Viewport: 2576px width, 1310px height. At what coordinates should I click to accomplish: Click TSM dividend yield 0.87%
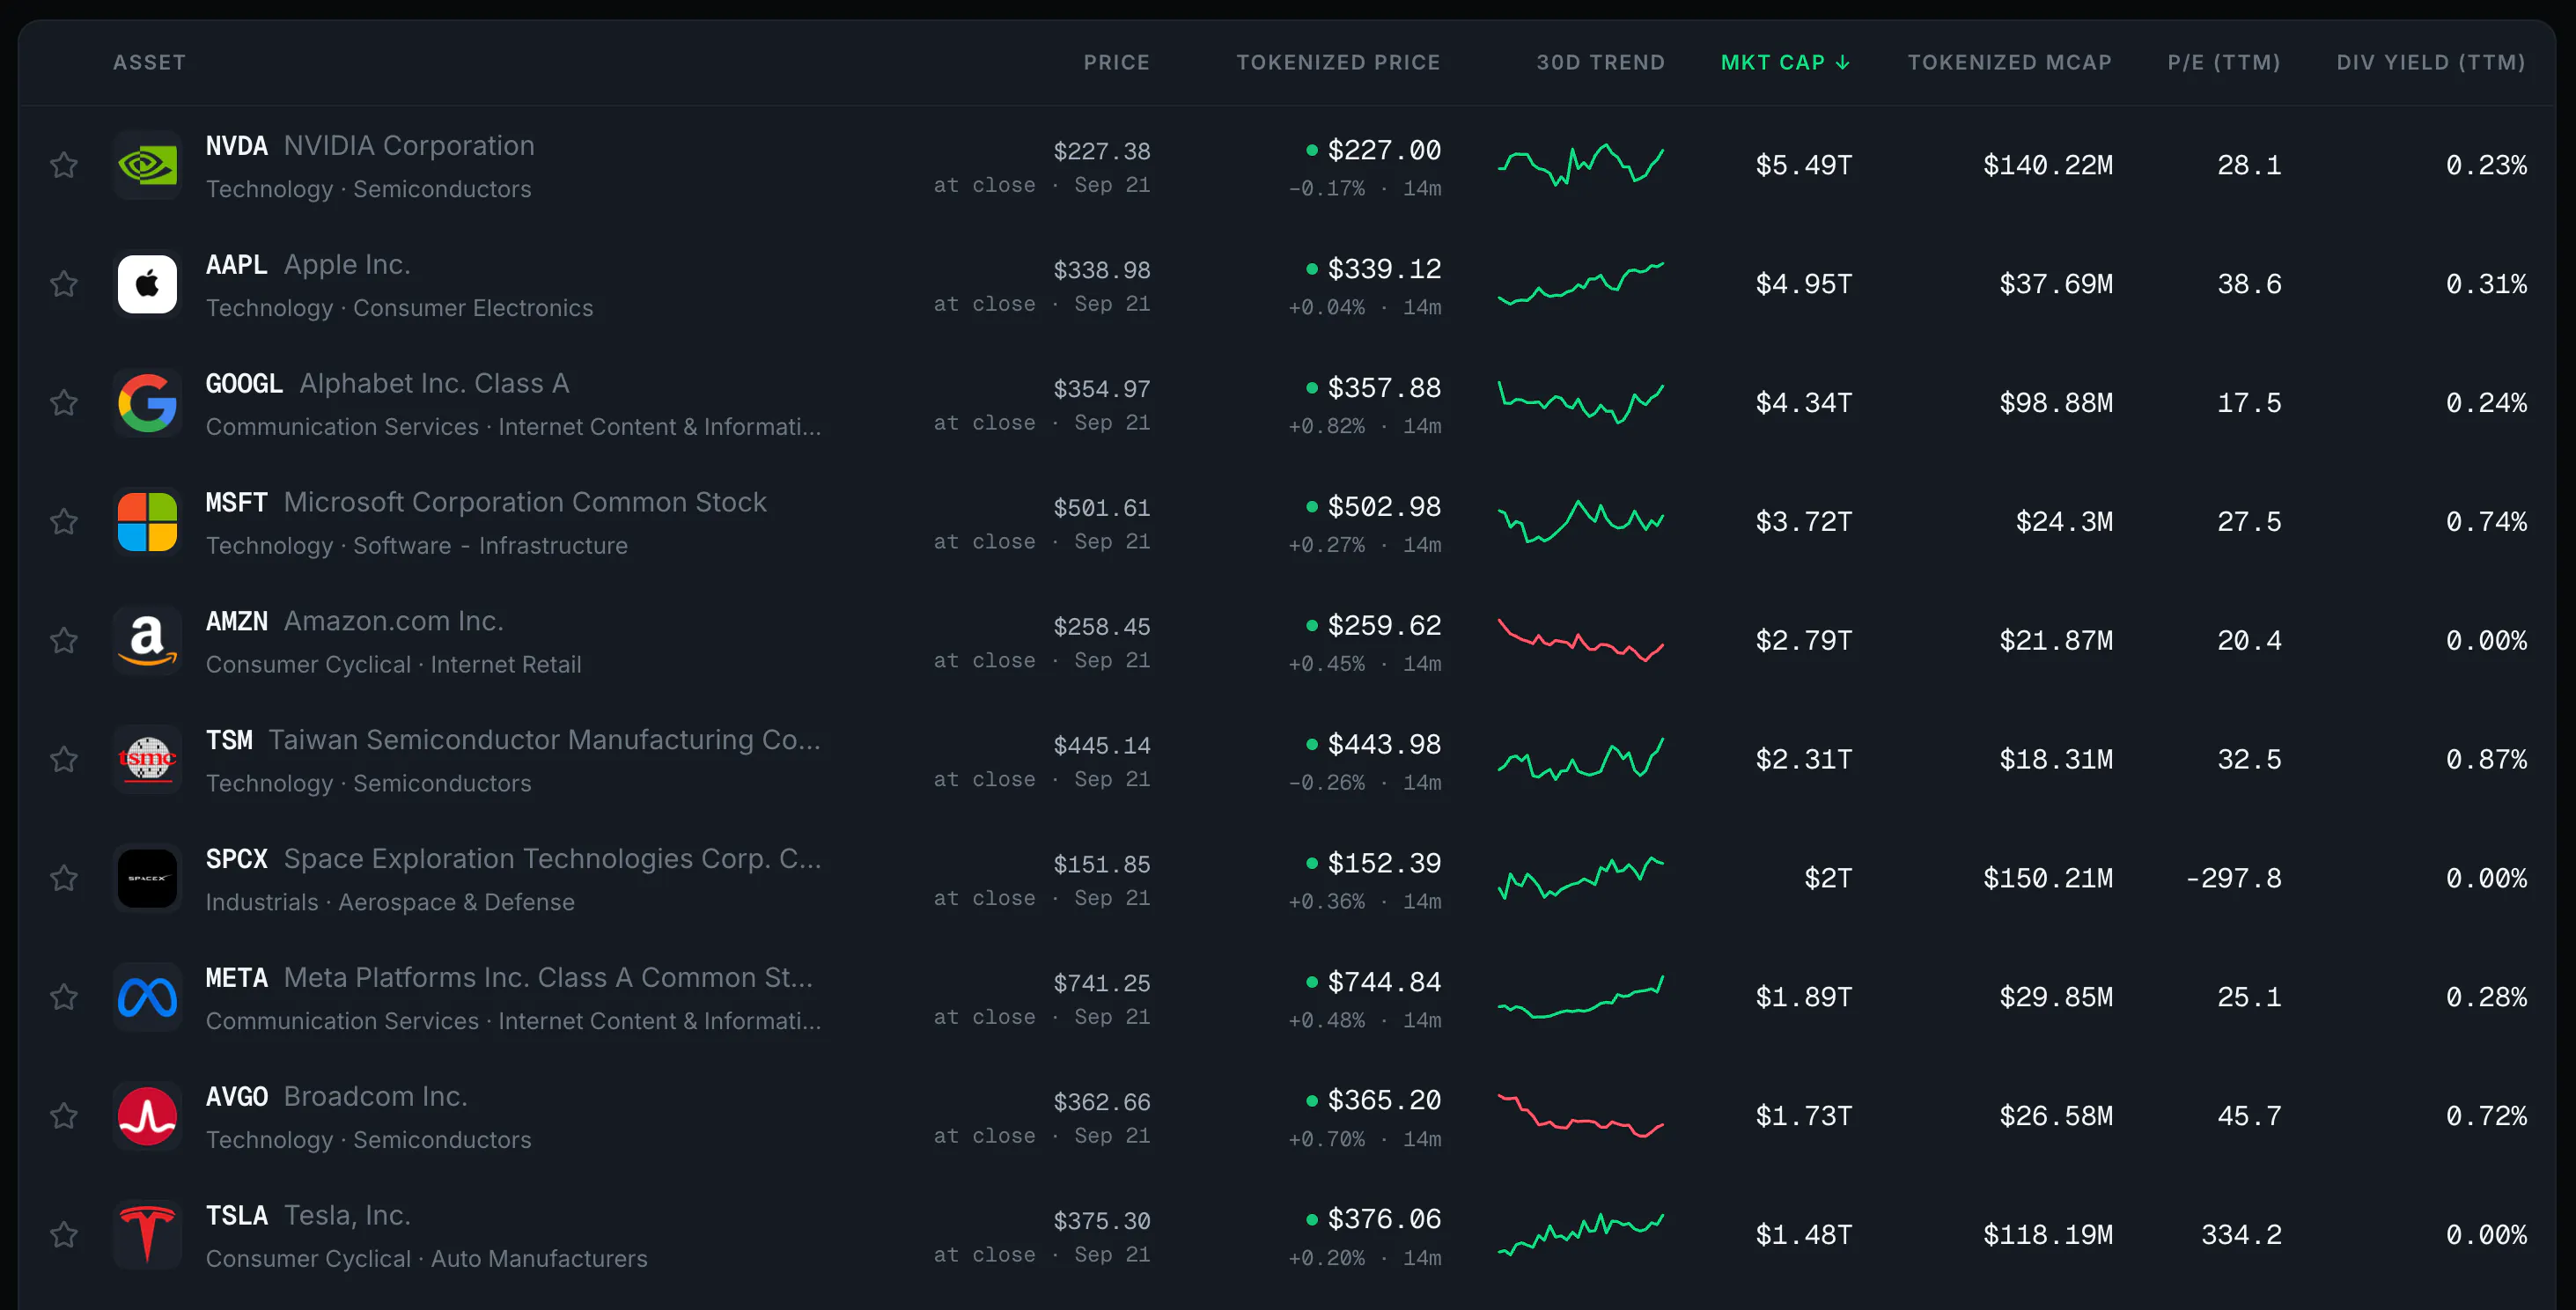pyautogui.click(x=2486, y=760)
